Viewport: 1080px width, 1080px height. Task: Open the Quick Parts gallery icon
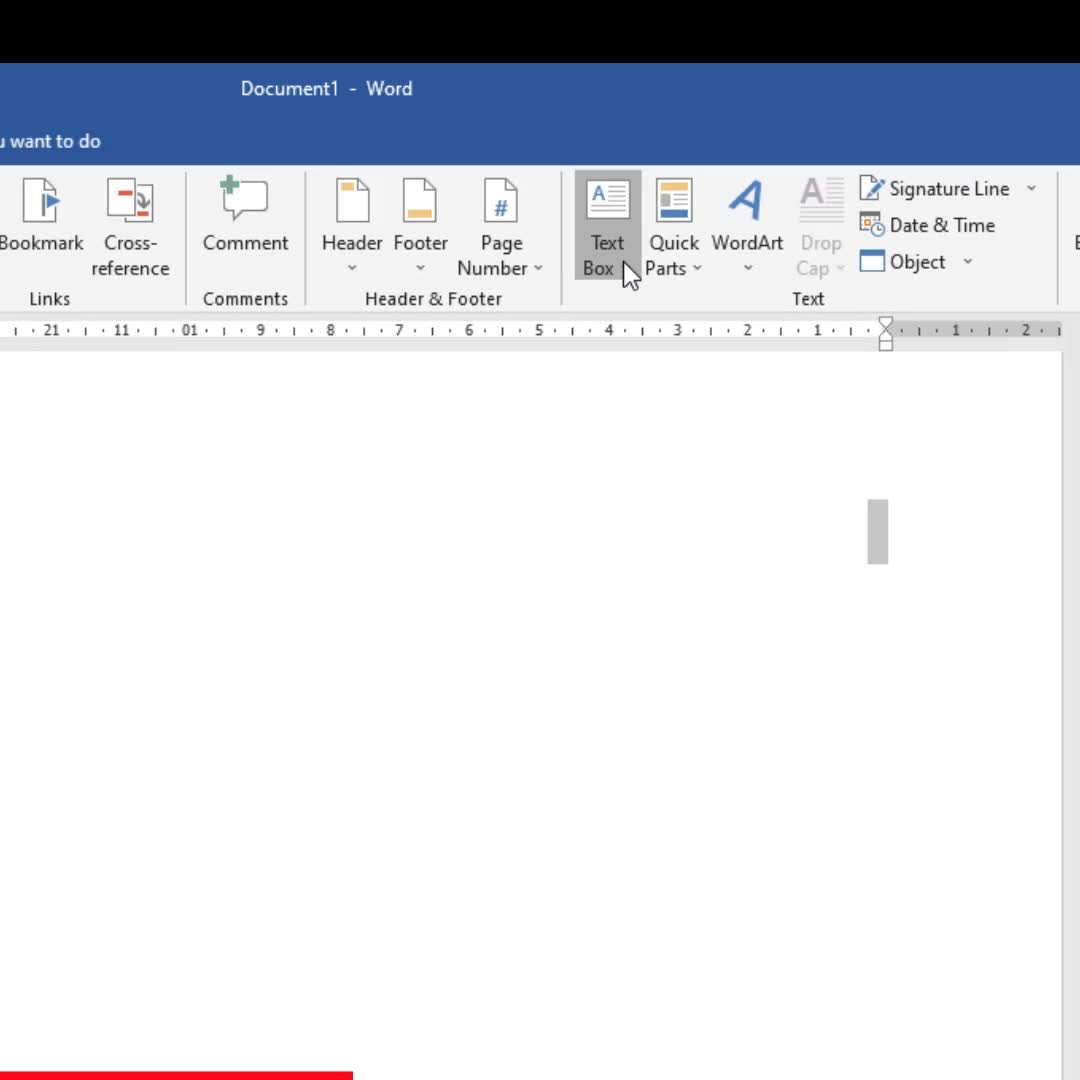coord(674,201)
